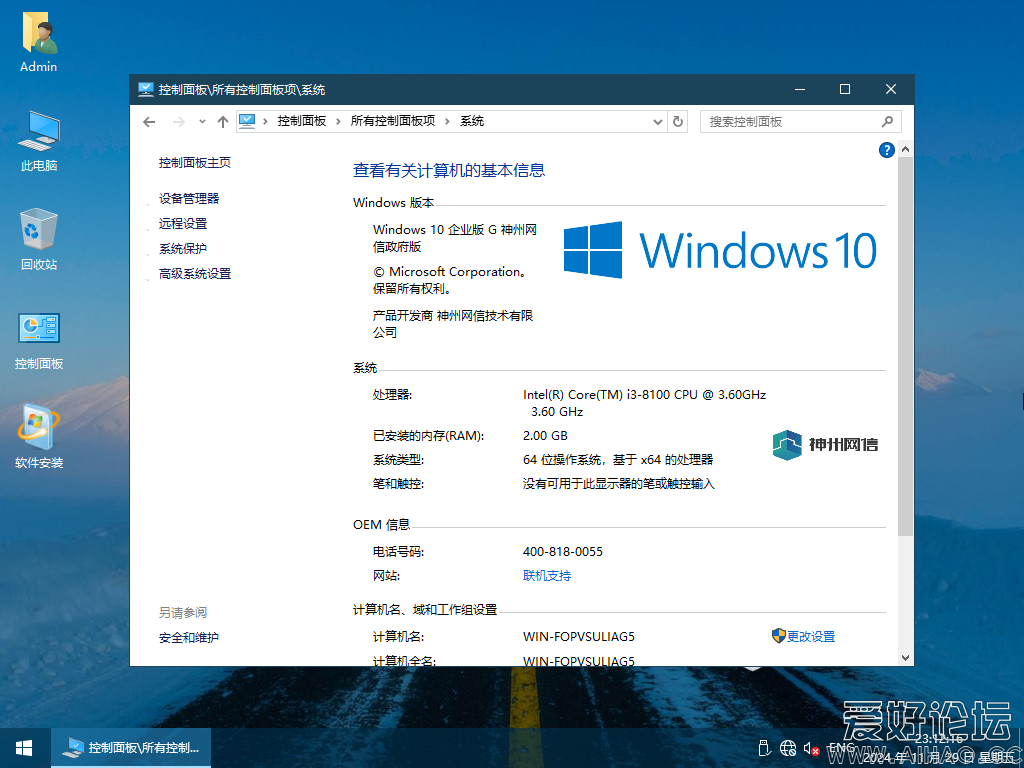Select the 系统 breadcrumb

(x=472, y=121)
